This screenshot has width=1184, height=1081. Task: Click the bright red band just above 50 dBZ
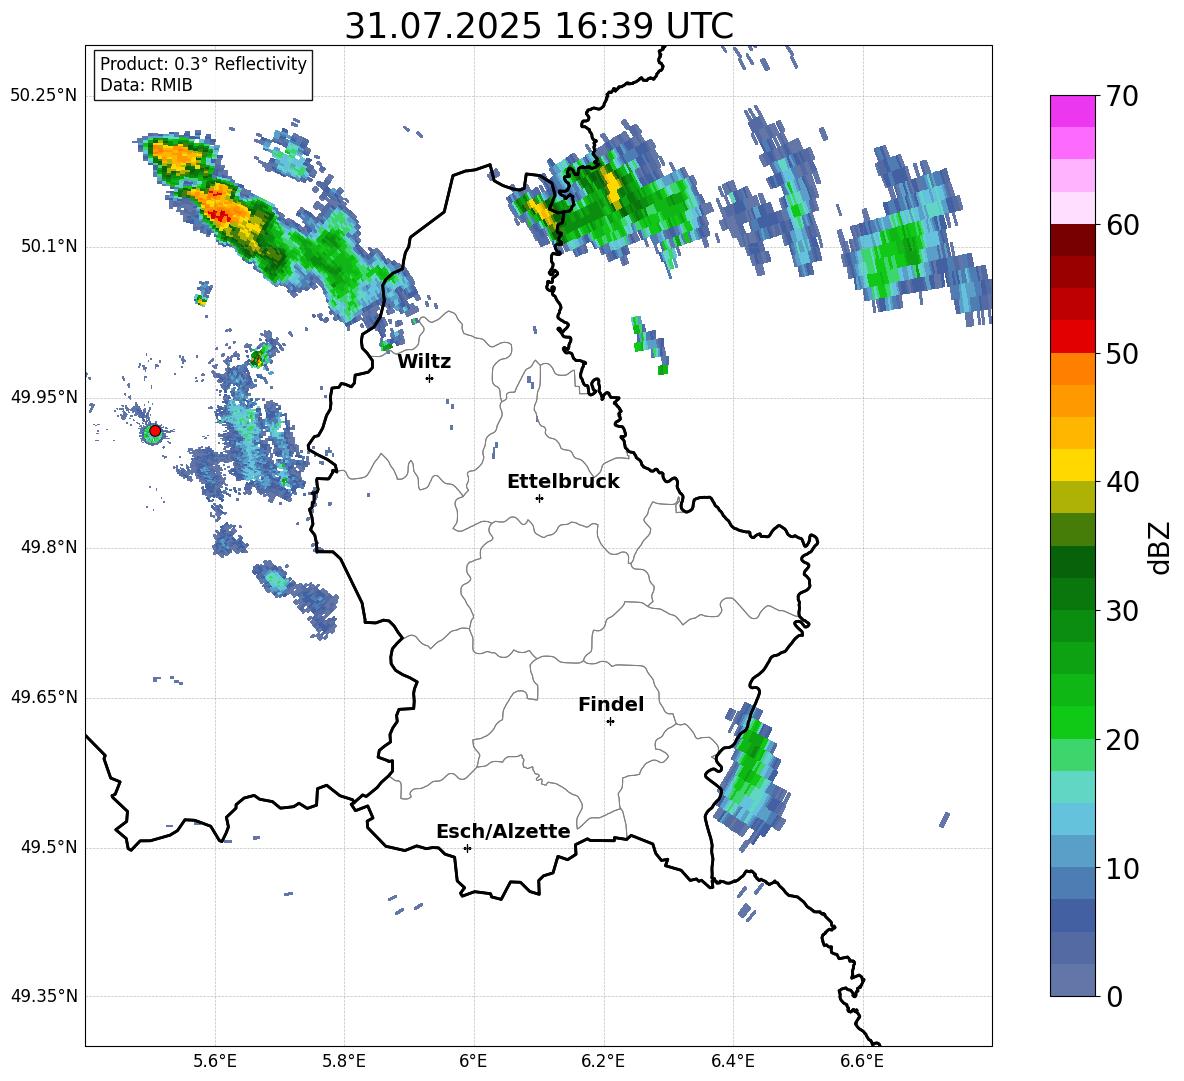pyautogui.click(x=1072, y=337)
